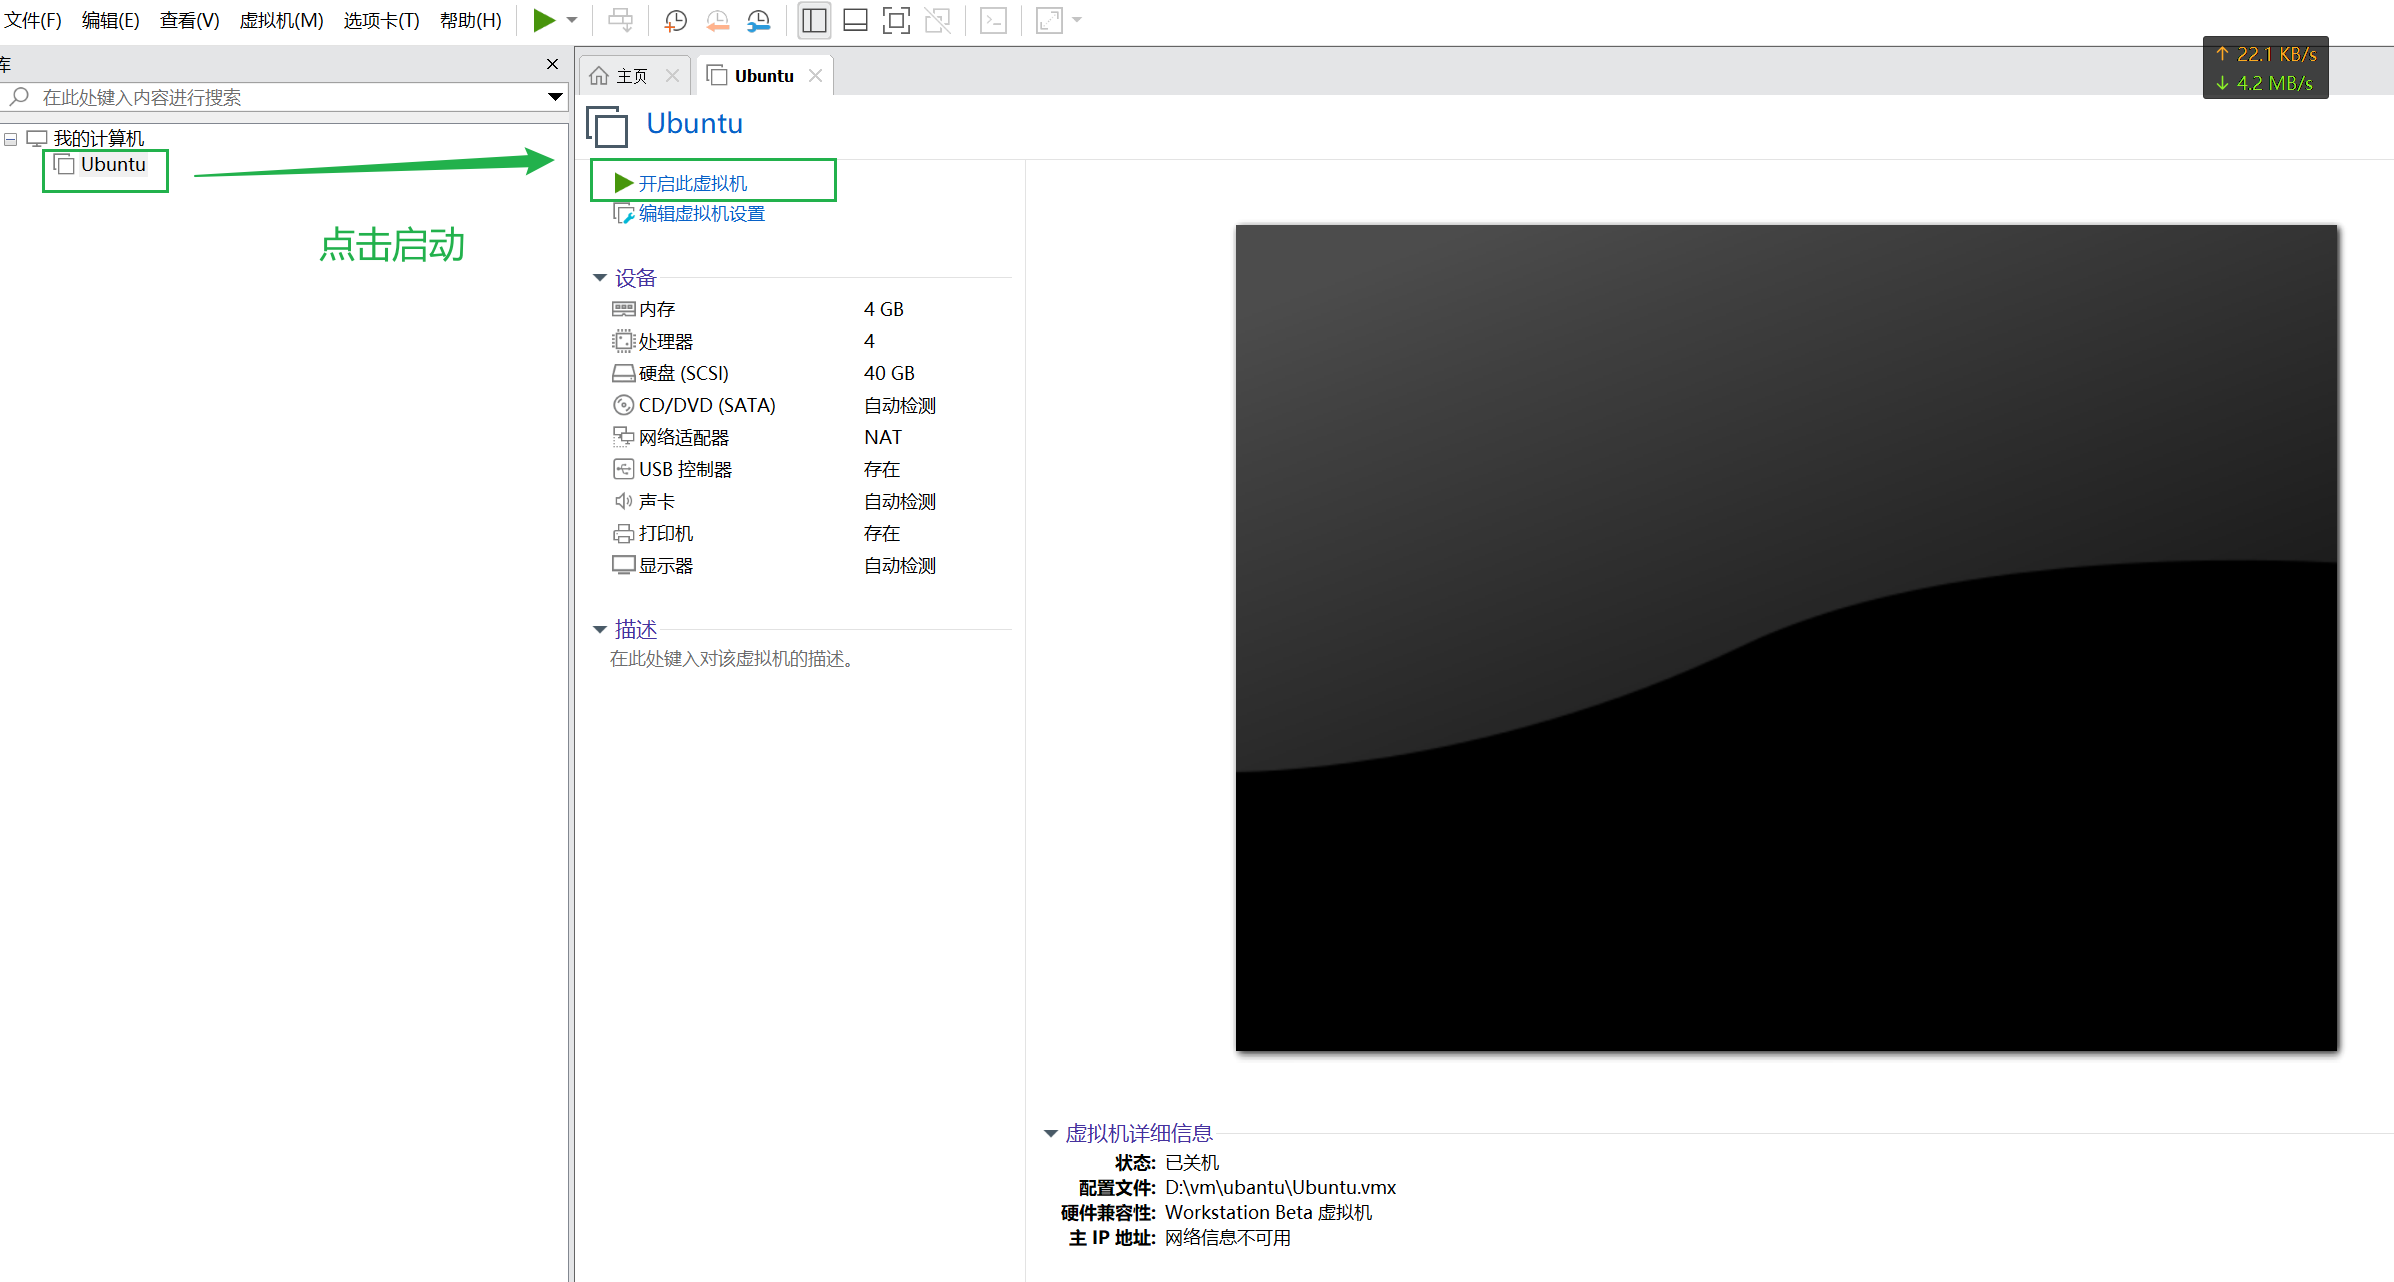Open the power options dropdown arrow in toolbar
2394x1282 pixels.
click(x=572, y=20)
